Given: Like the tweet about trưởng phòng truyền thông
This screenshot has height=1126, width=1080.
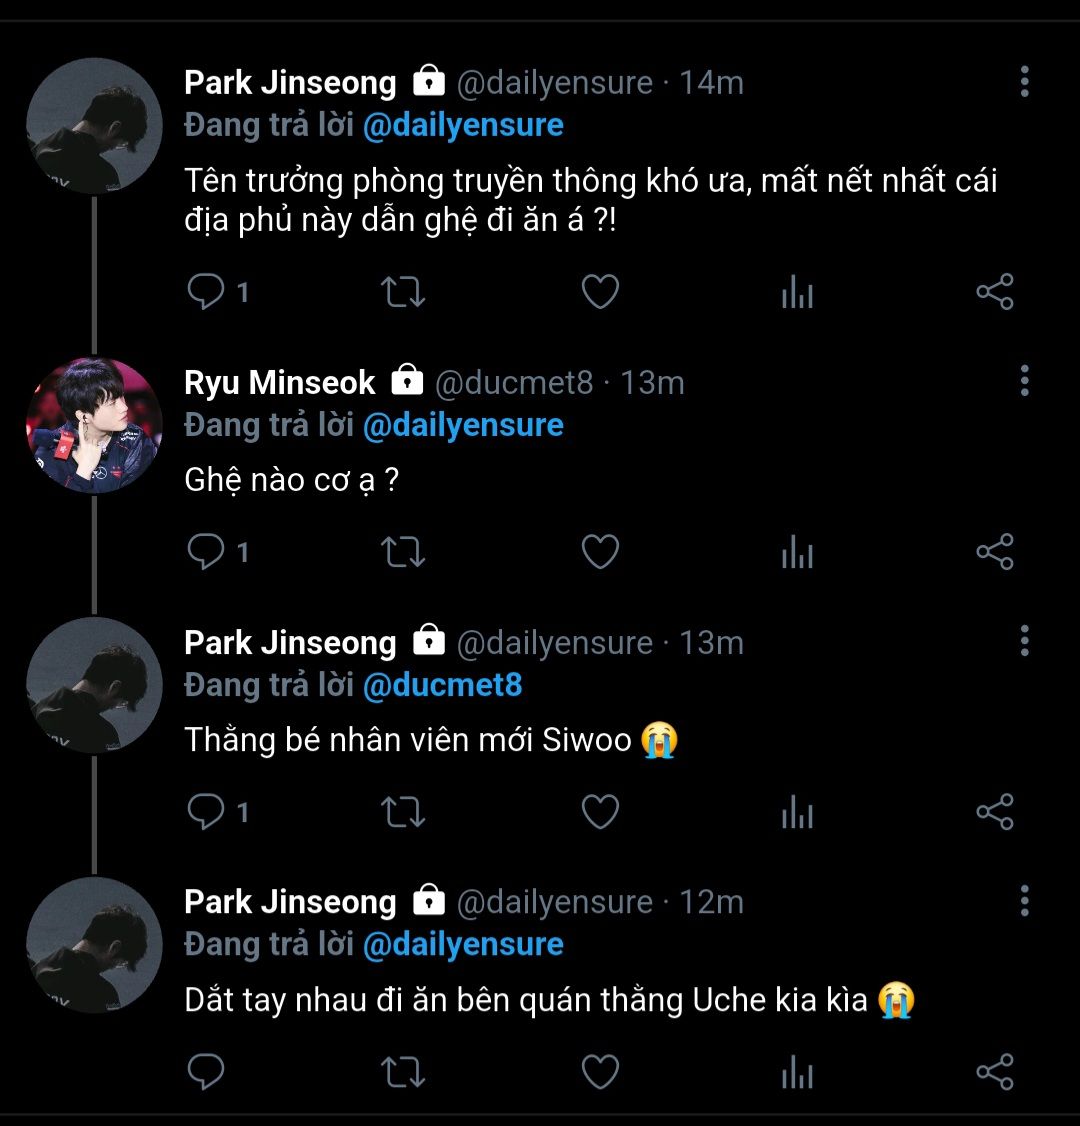Looking at the screenshot, I should [x=600, y=292].
